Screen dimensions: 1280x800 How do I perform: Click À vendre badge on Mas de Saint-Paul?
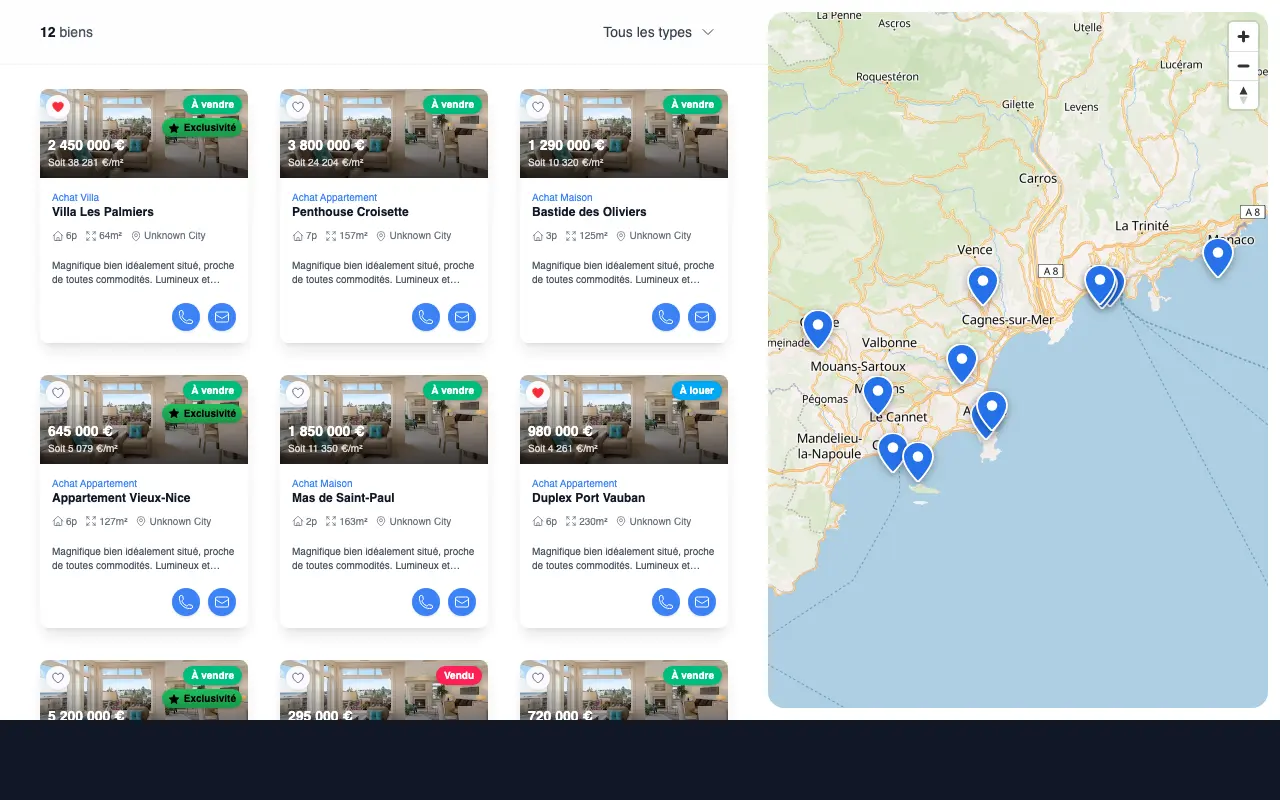tap(452, 390)
